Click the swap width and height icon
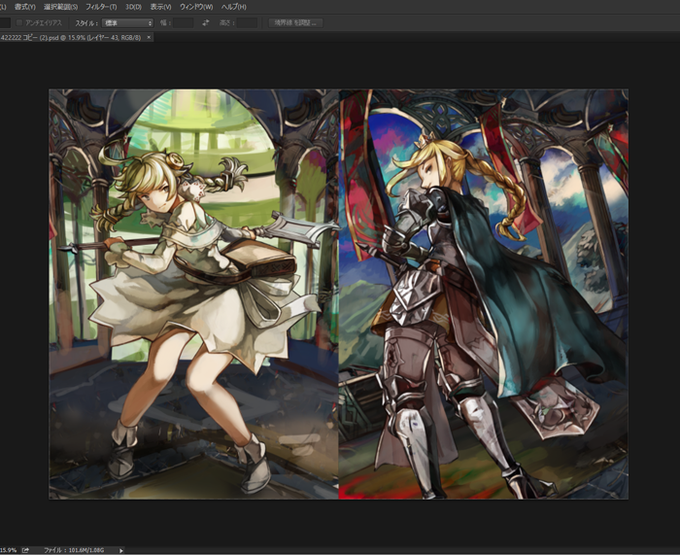The image size is (680, 555). pyautogui.click(x=206, y=23)
